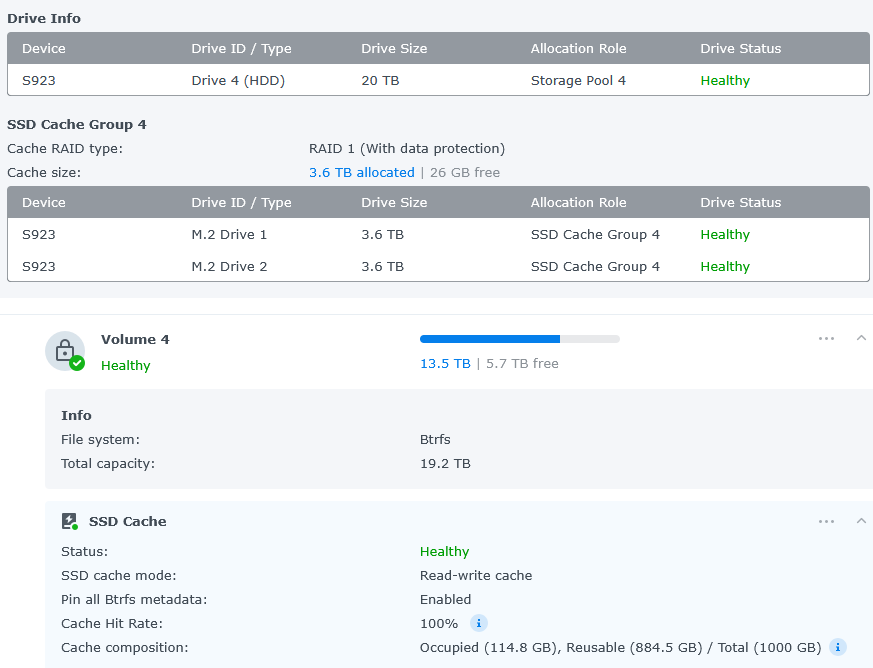873x668 pixels.
Task: Click the Allocation Role header in SSD Cache table
Action: coord(578,202)
